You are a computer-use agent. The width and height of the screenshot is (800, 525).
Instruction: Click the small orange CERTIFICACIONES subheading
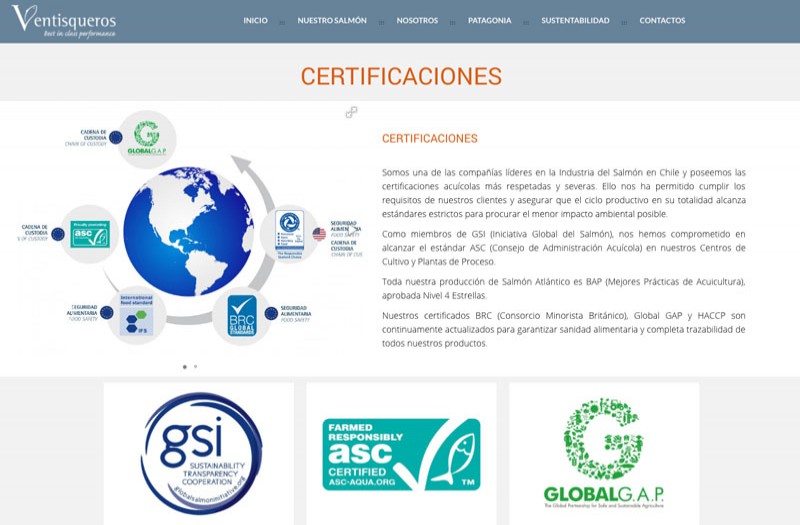coord(430,139)
